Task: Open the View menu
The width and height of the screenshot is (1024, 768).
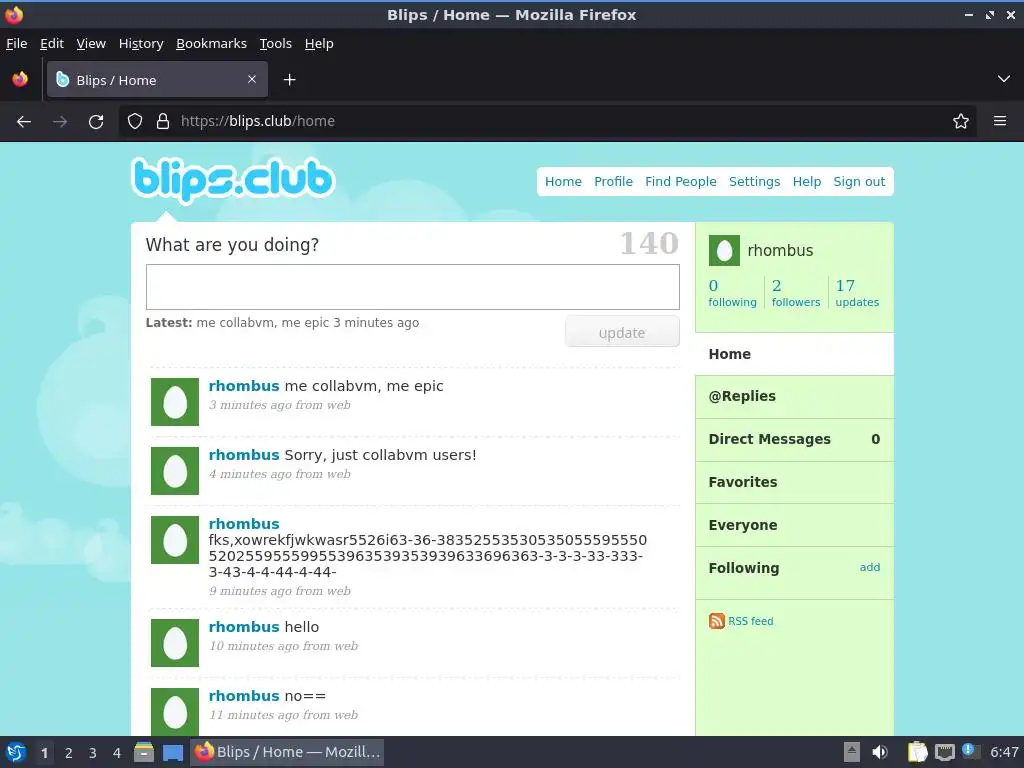Action: (x=91, y=44)
